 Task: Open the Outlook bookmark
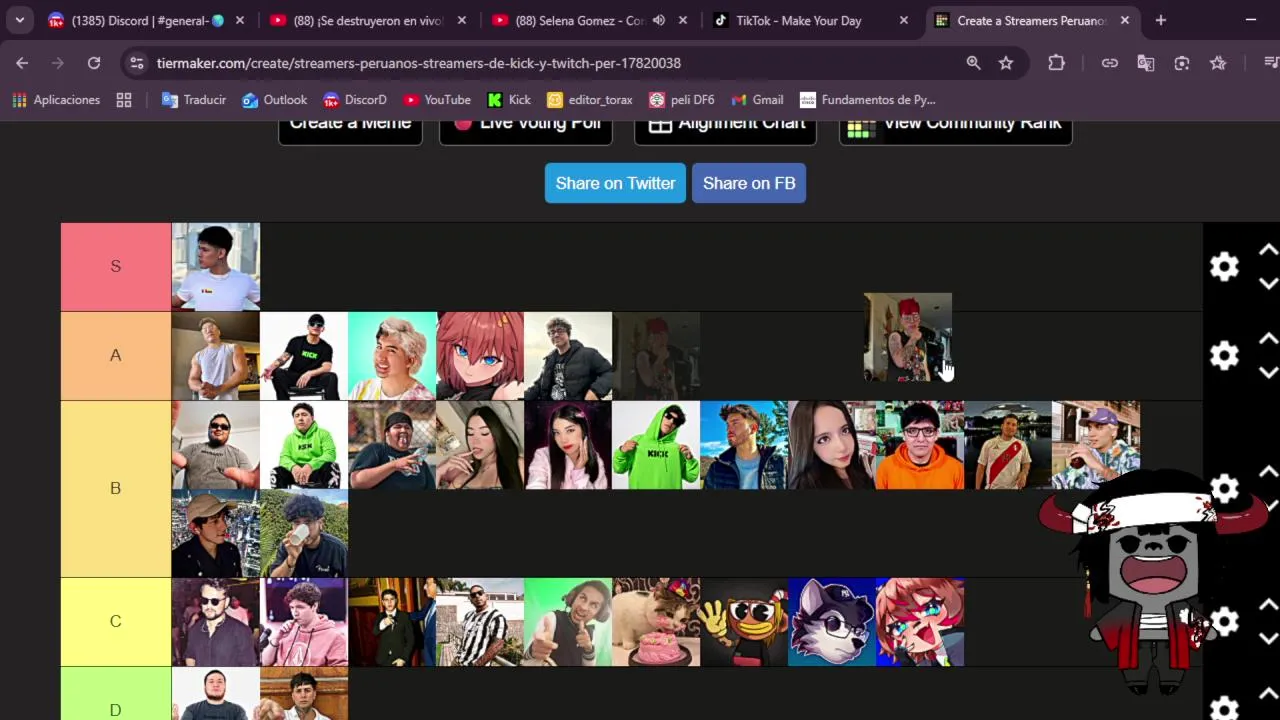[x=275, y=100]
